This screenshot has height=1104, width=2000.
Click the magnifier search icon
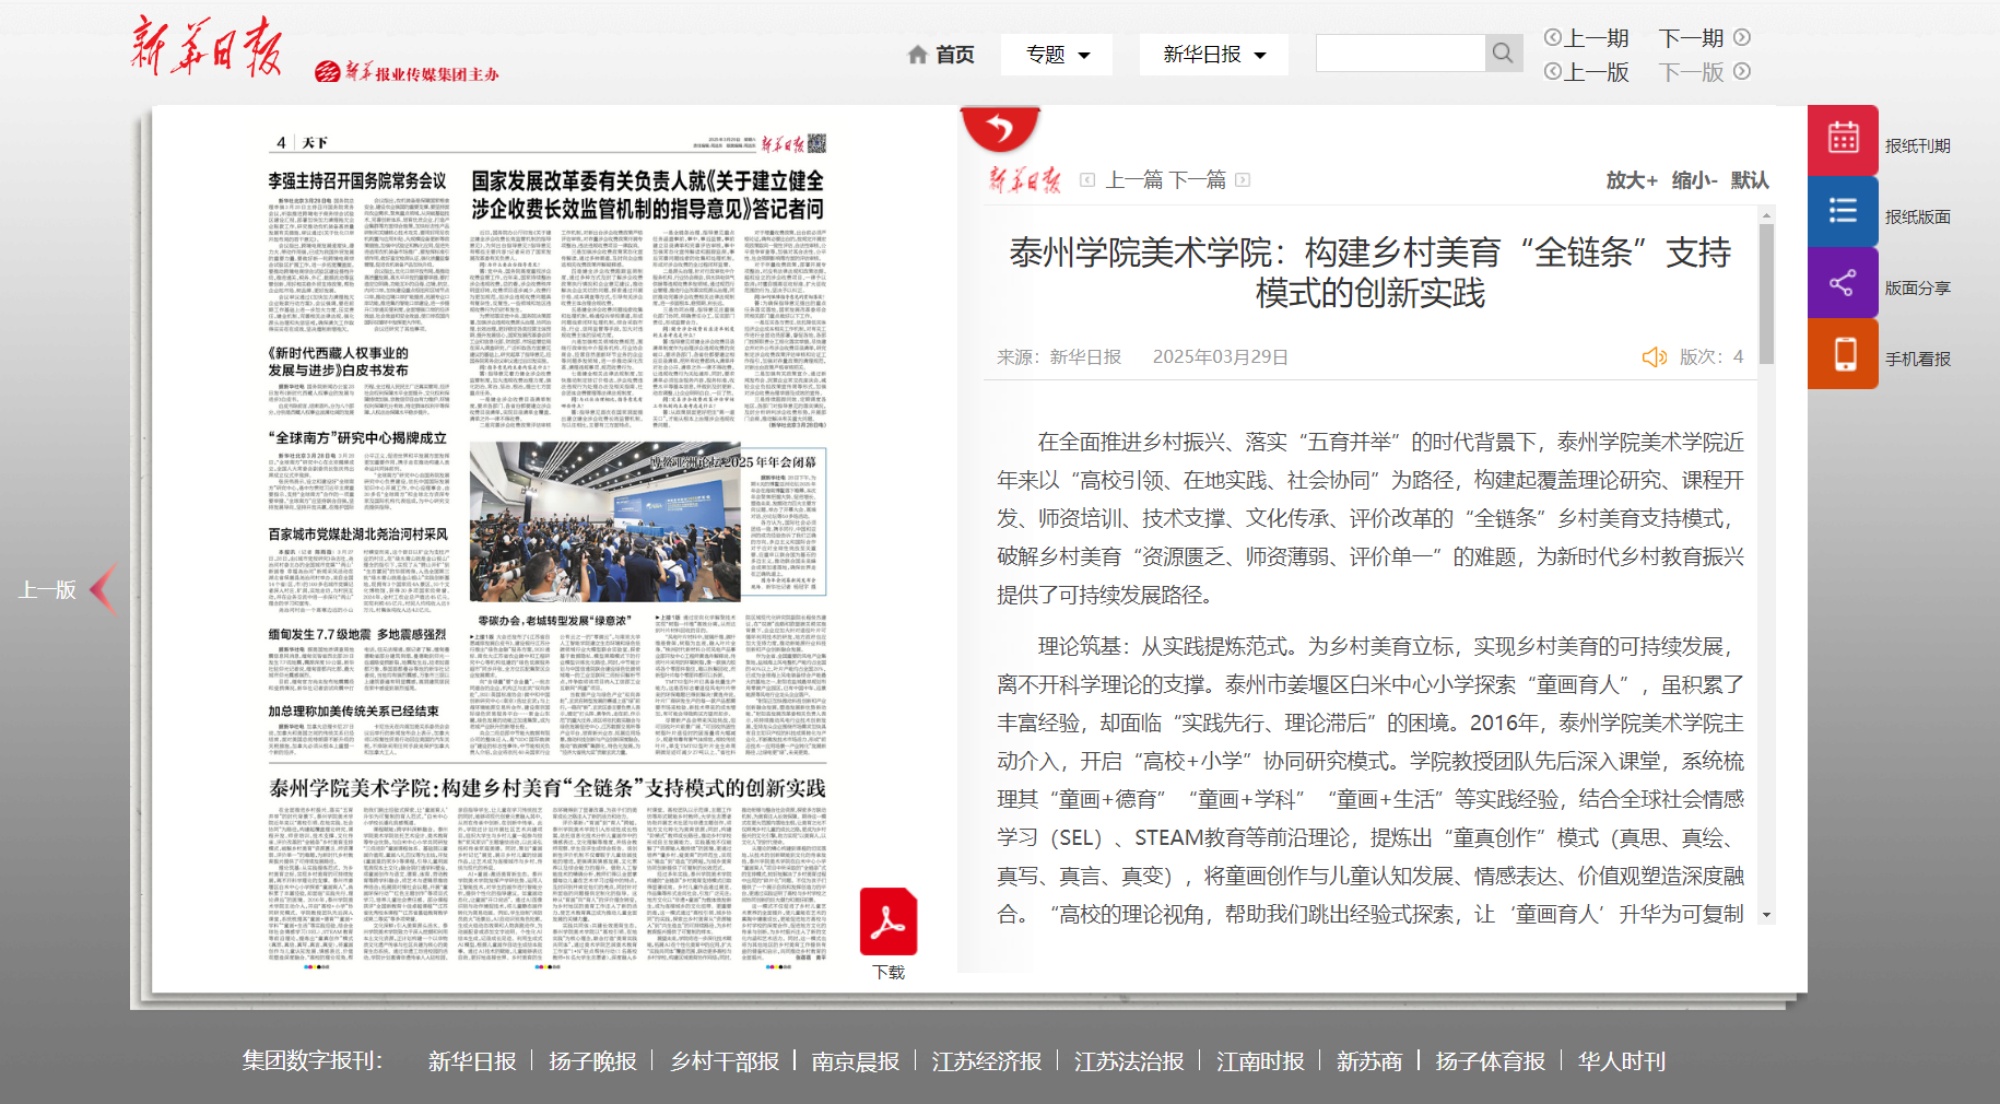[x=1502, y=53]
